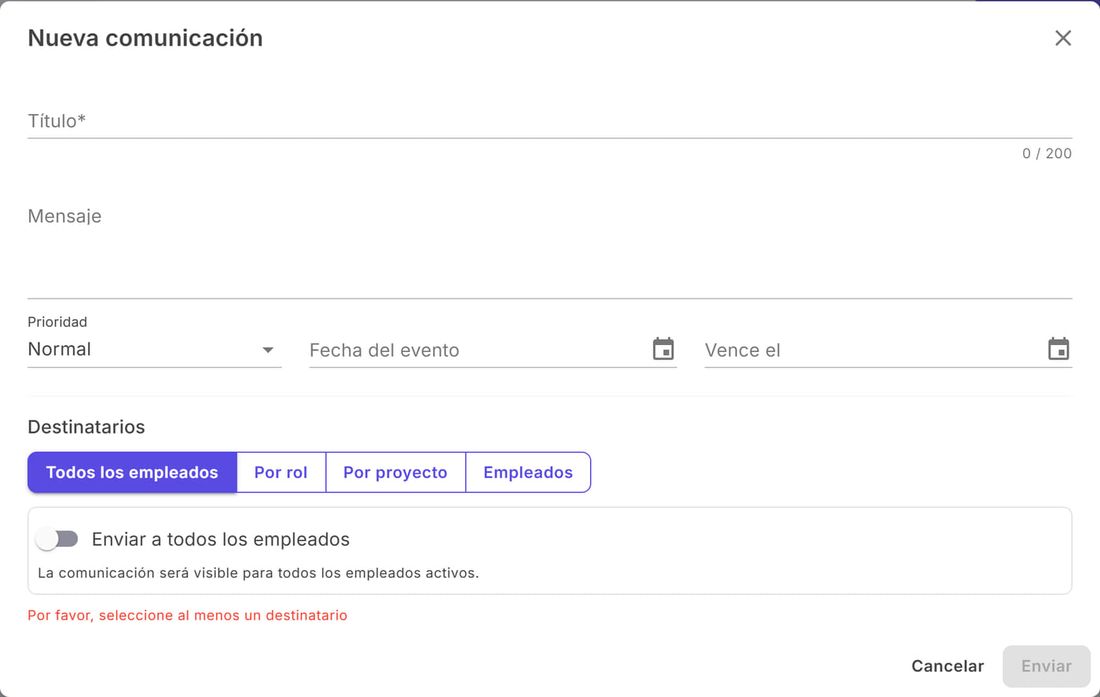Click the Enviar button
Viewport: 1100px width, 697px height.
point(1046,666)
